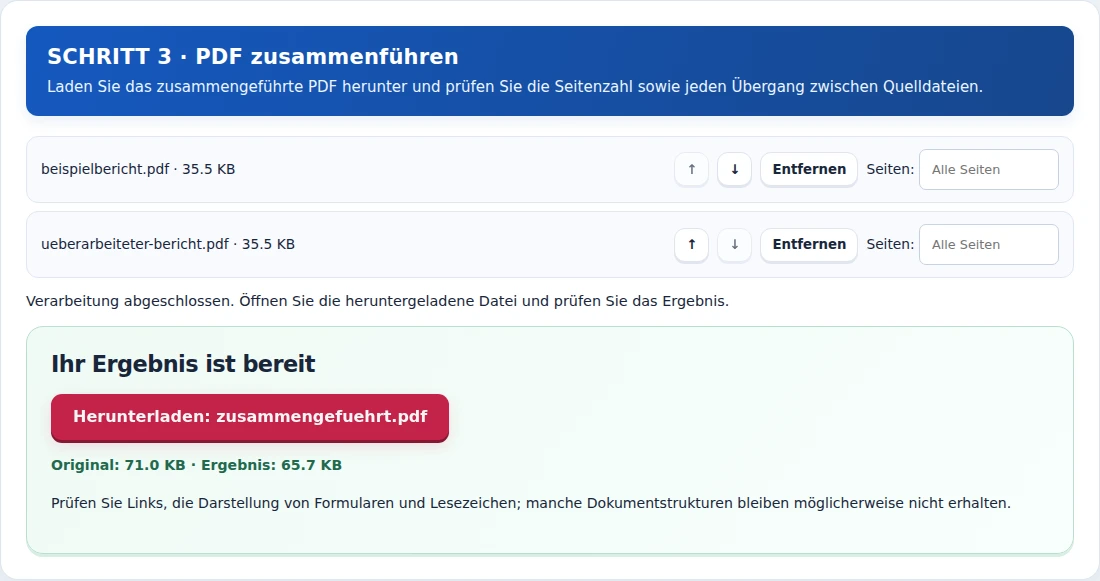Focus Seiten field for ueberarbeiteter-bericht.pdf
Image resolution: width=1100 pixels, height=581 pixels.
(x=988, y=244)
